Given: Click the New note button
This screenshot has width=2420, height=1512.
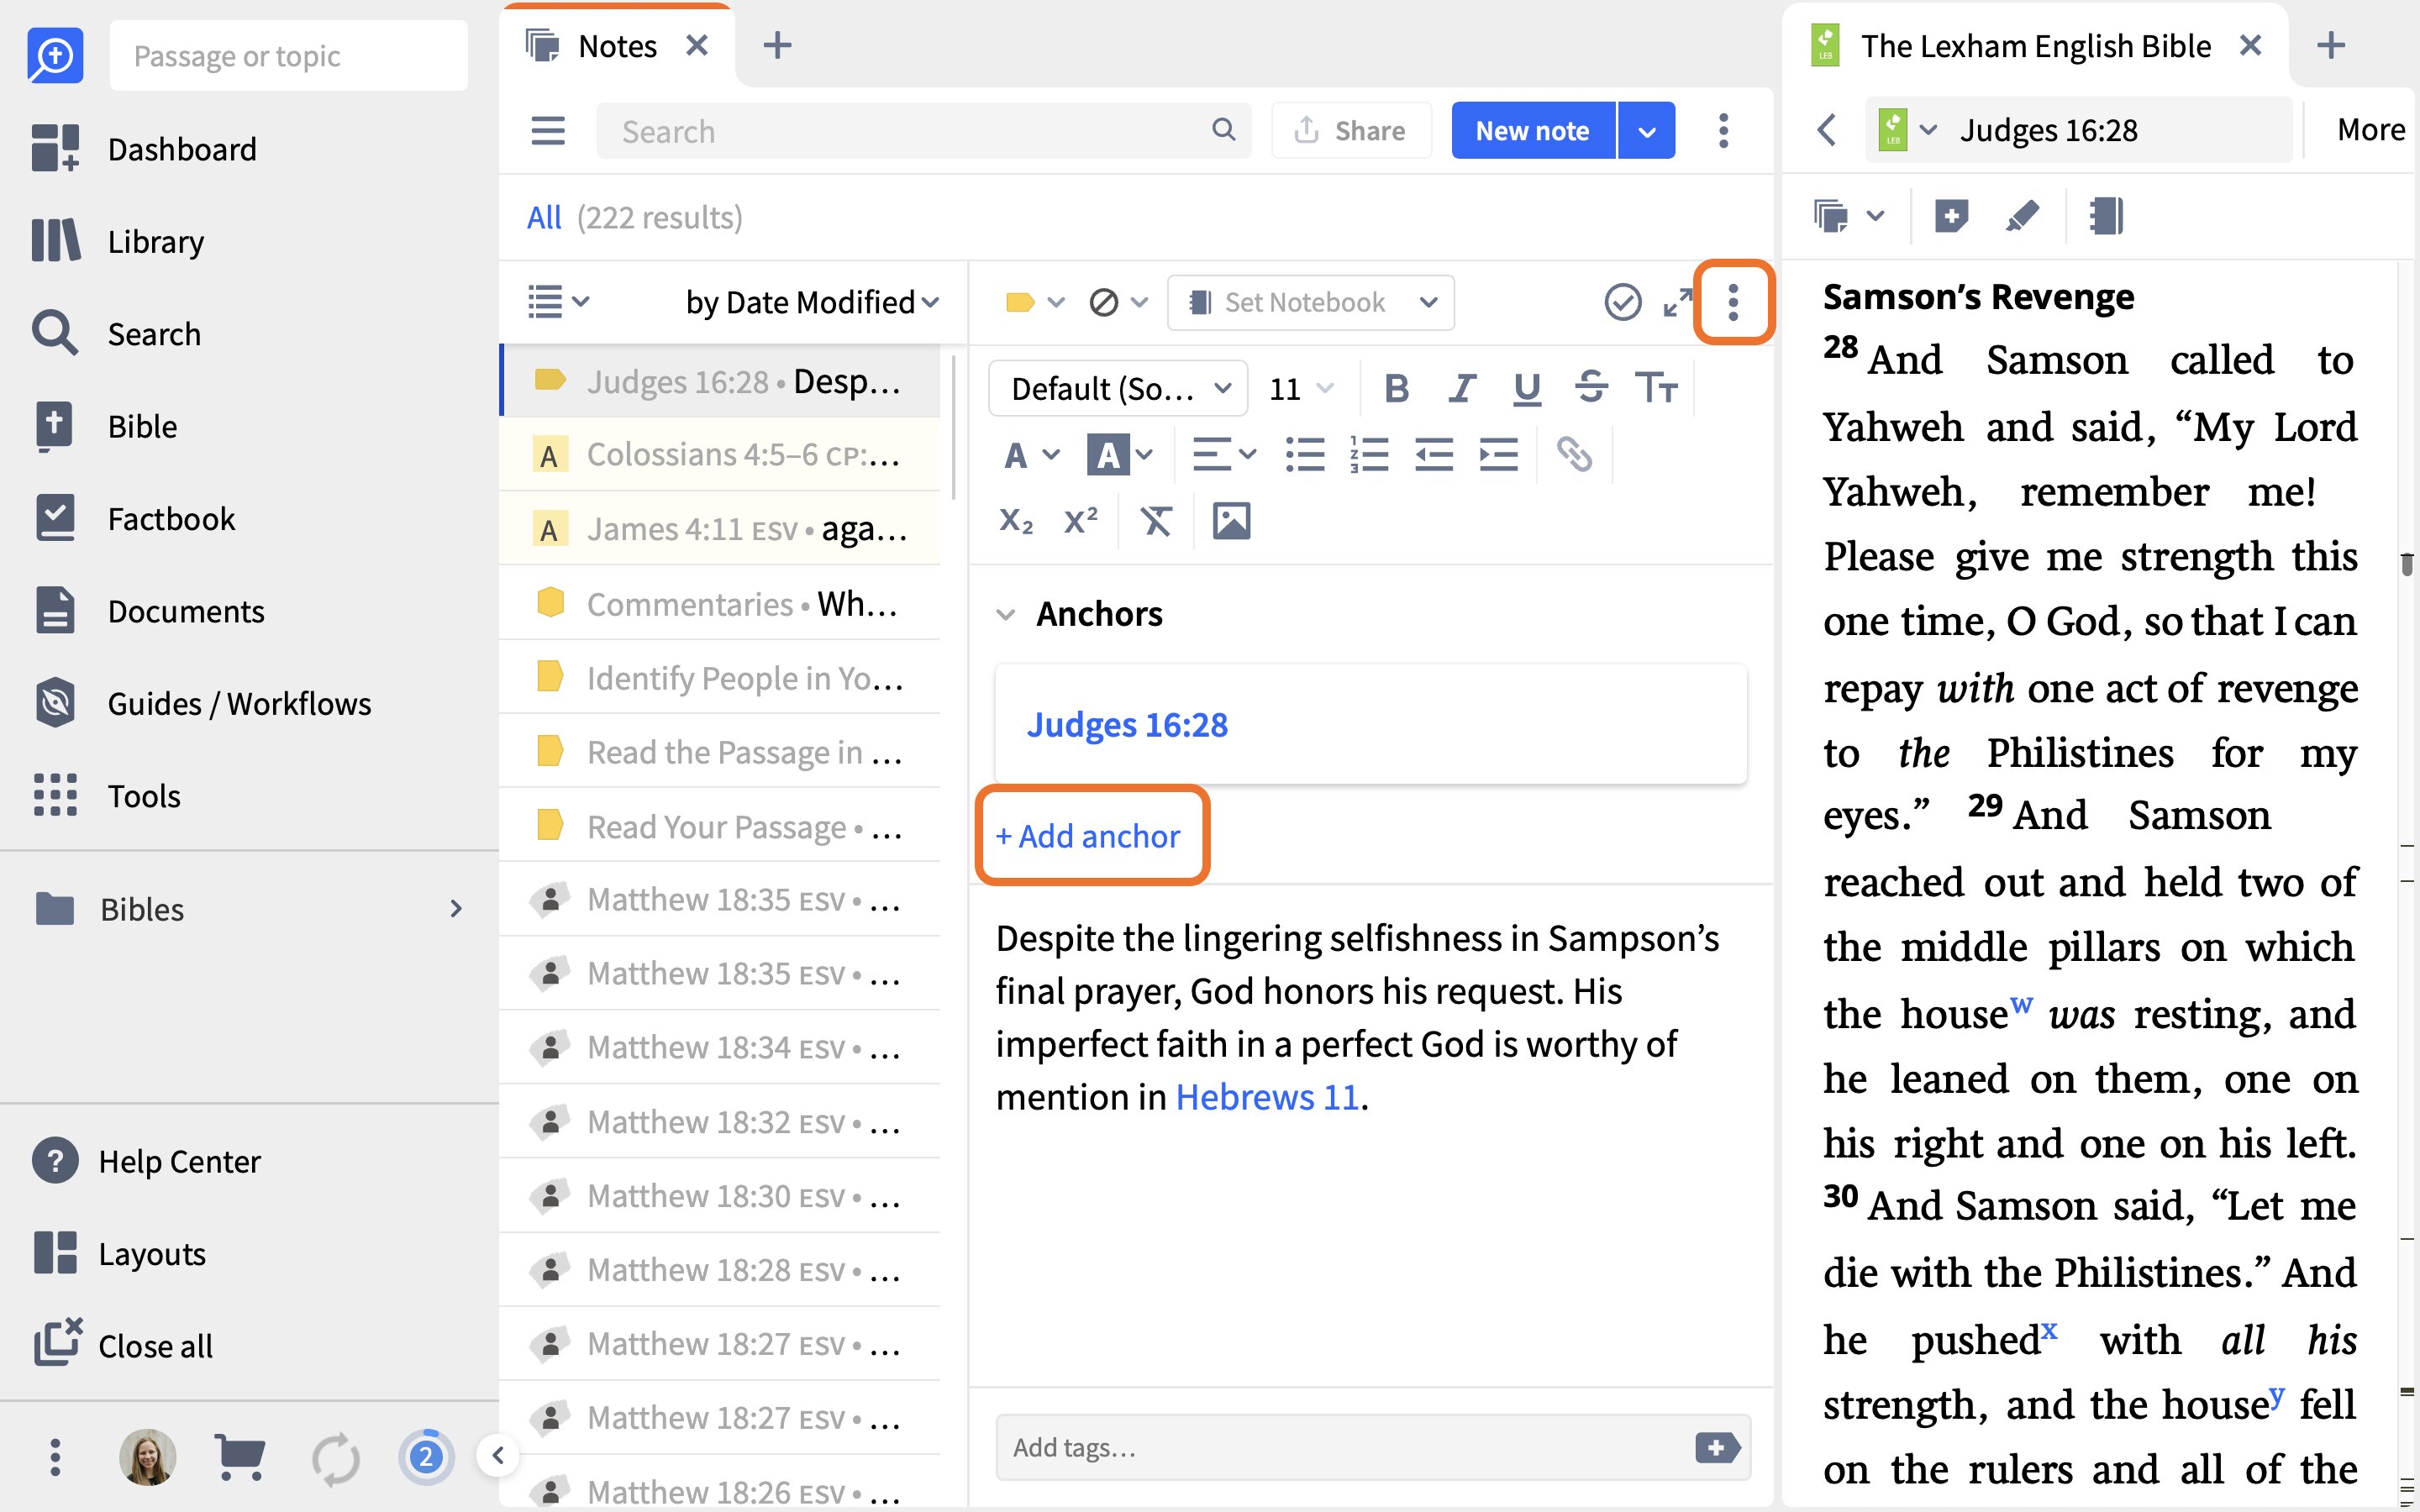Looking at the screenshot, I should [1533, 131].
